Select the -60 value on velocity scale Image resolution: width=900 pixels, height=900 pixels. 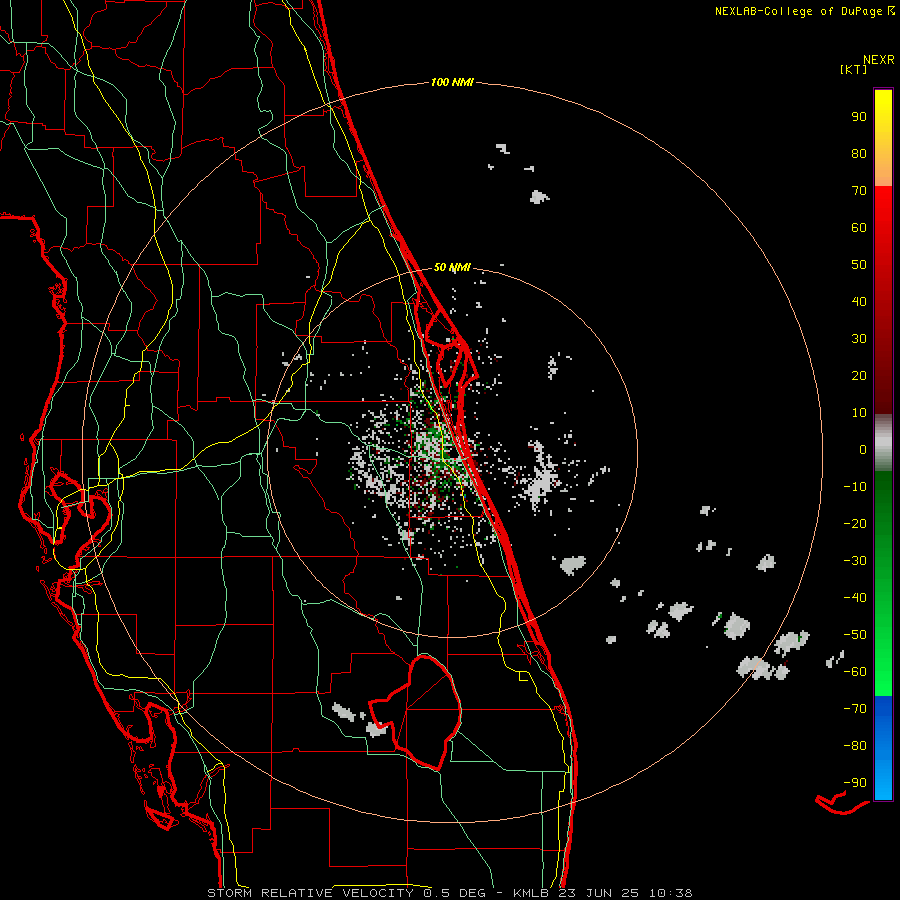coord(855,672)
